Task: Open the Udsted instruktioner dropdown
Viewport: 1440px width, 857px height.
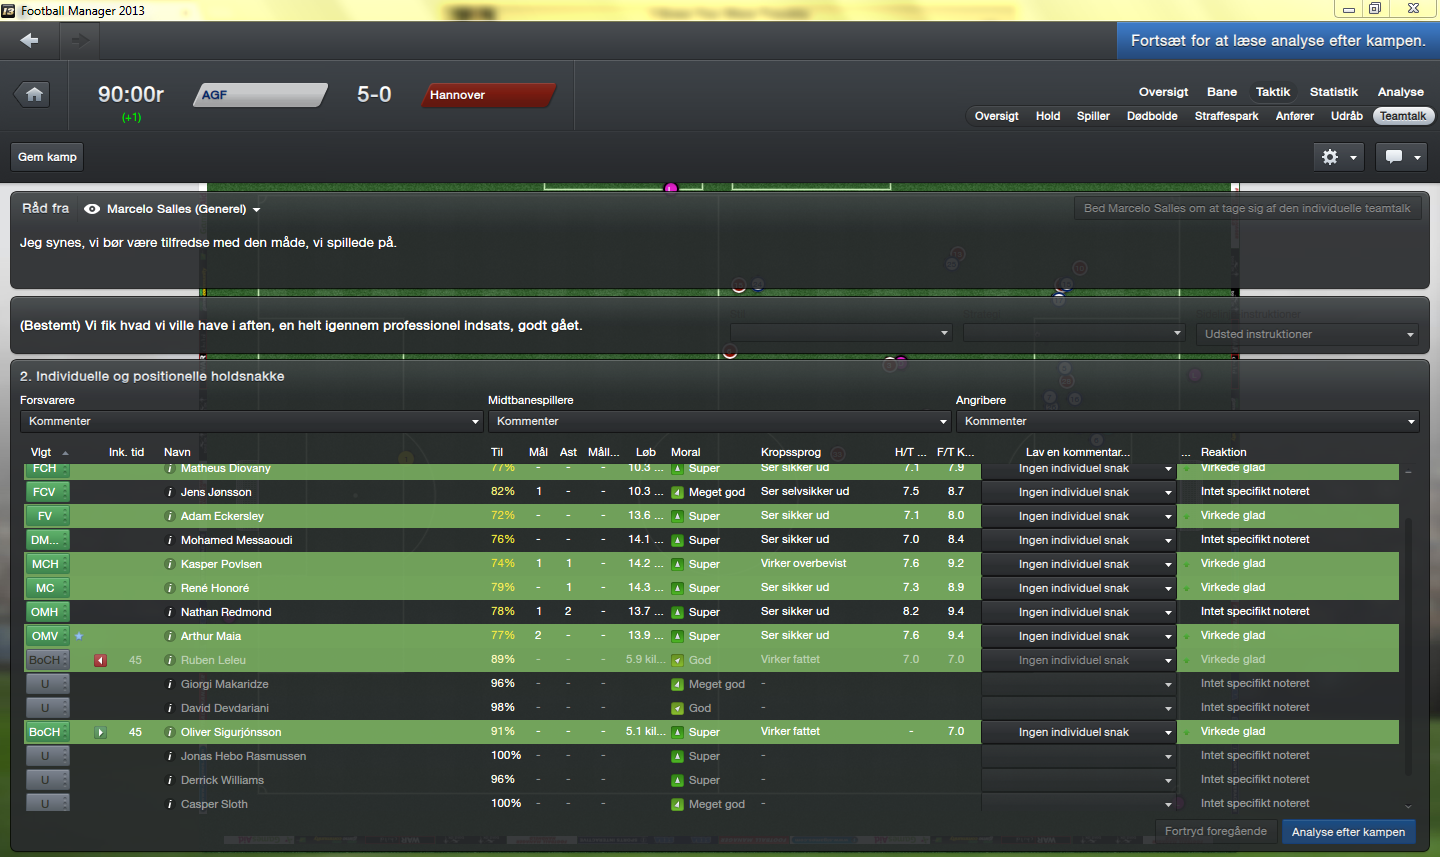Action: pyautogui.click(x=1307, y=334)
